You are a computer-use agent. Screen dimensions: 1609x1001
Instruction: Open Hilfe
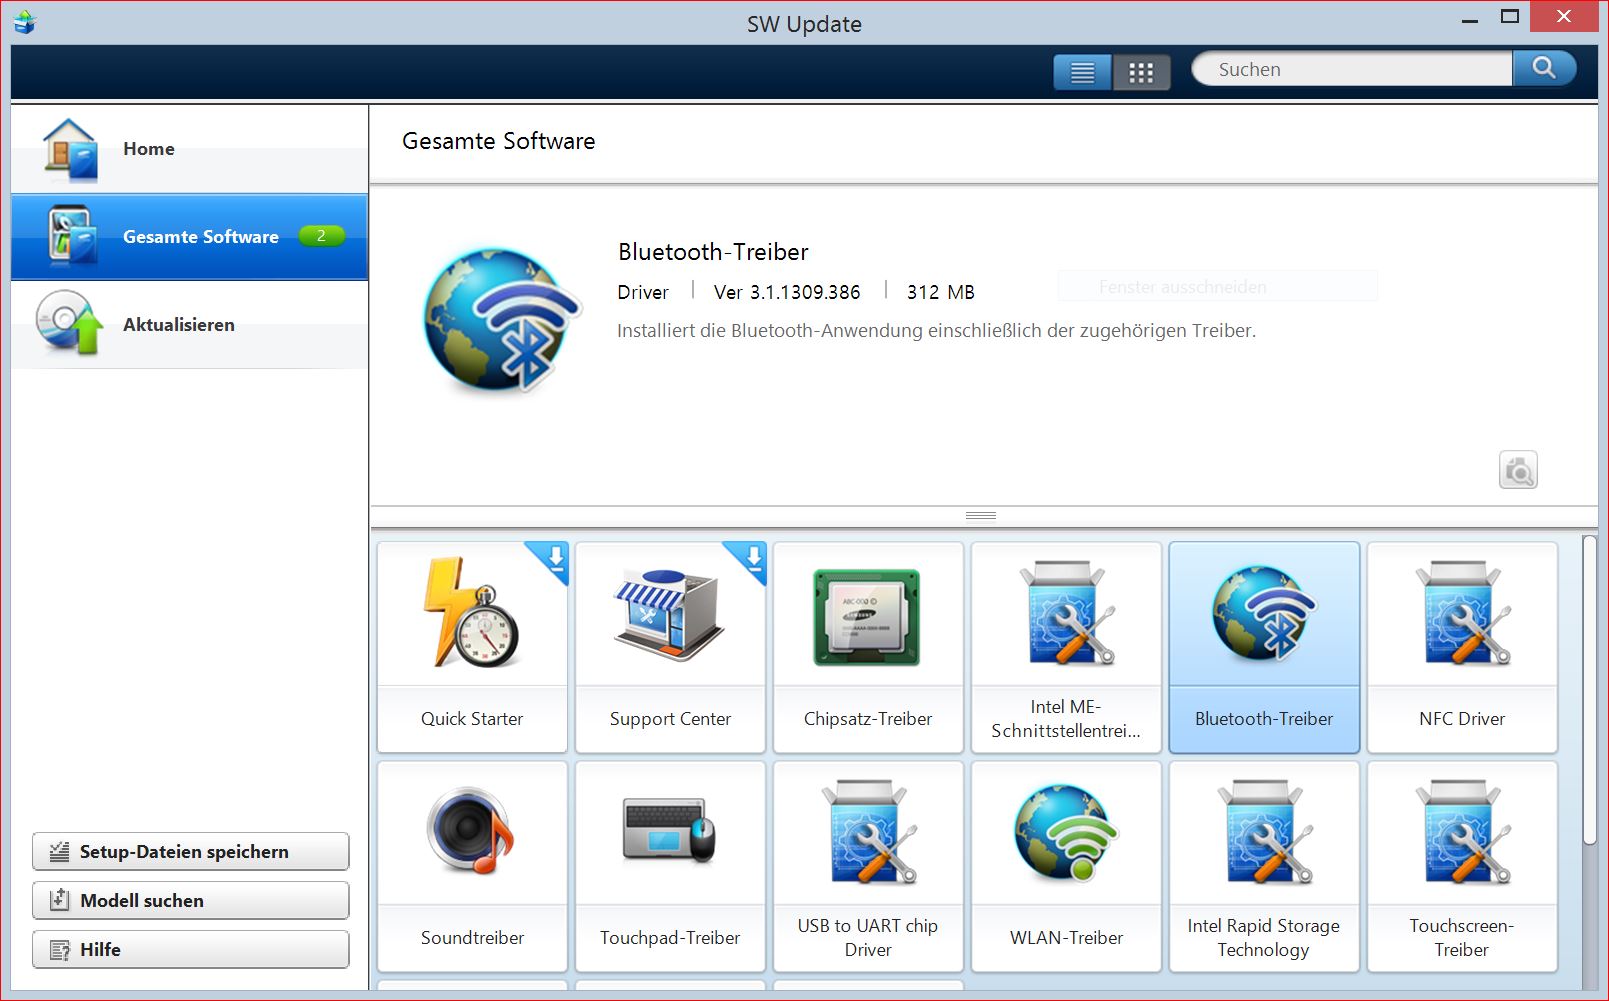(190, 950)
